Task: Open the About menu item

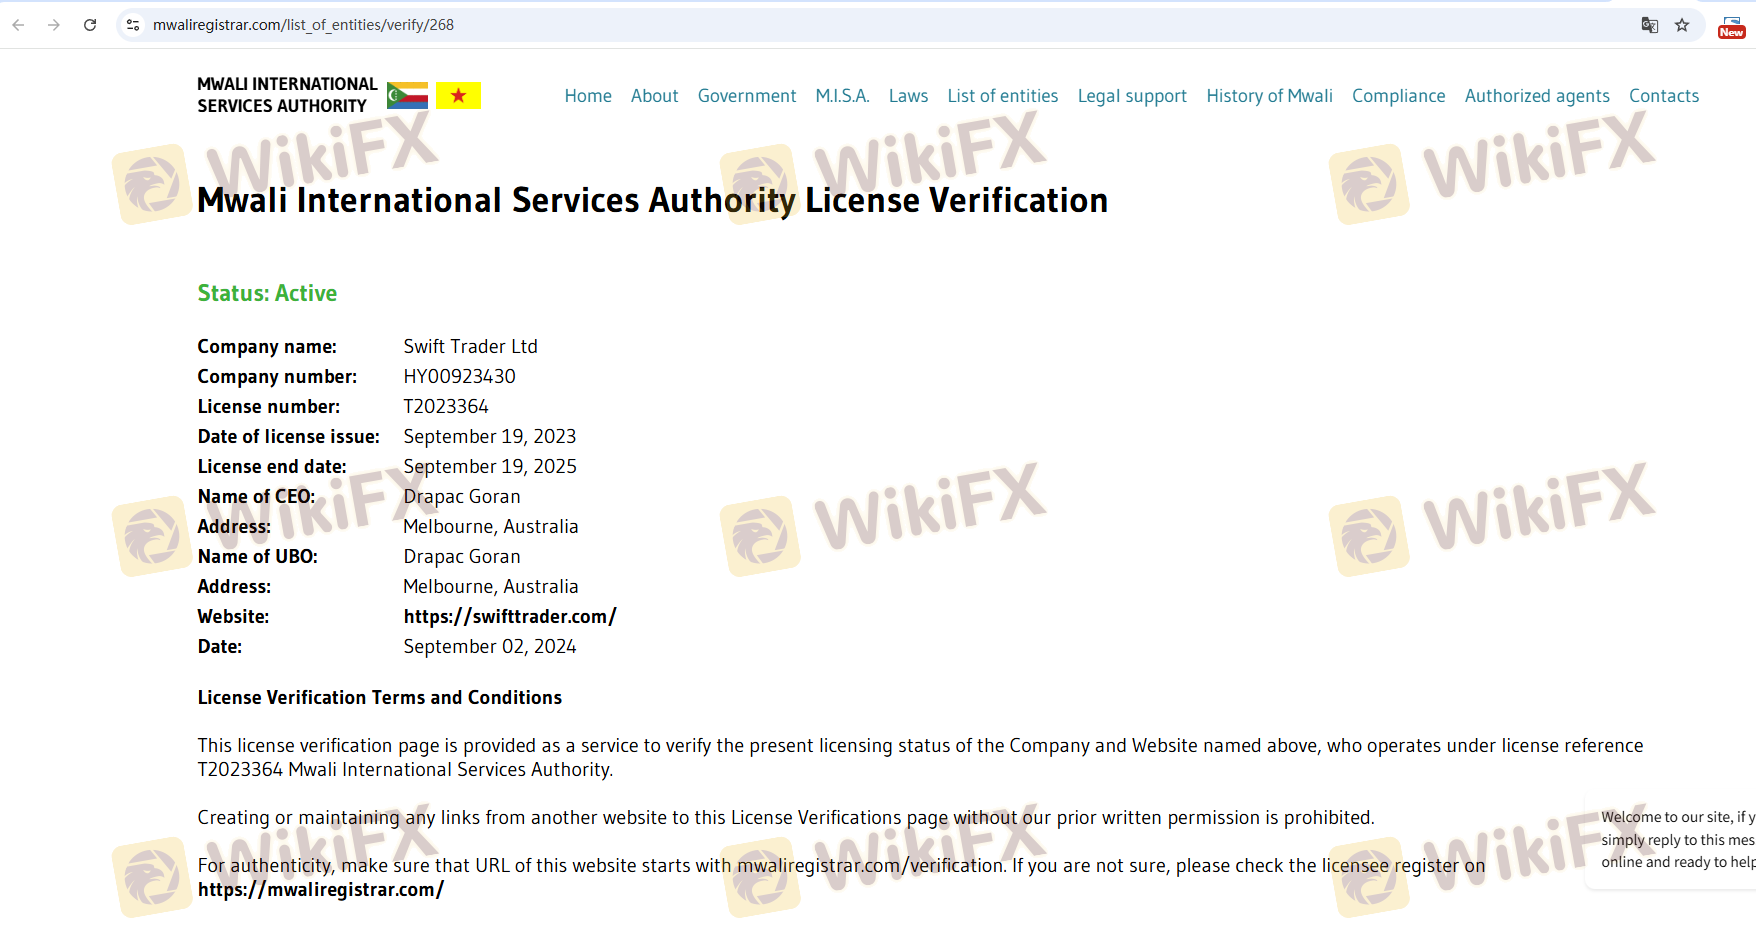Action: click(x=654, y=96)
